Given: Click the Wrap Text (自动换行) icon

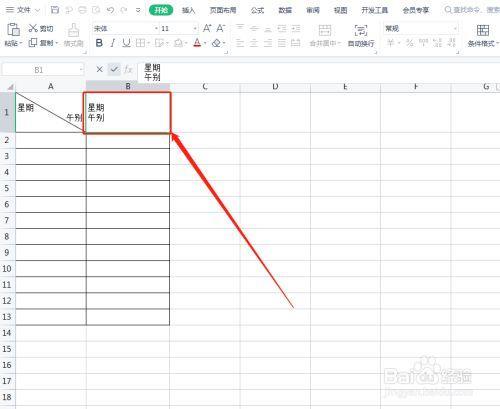Looking at the screenshot, I should point(361,30).
